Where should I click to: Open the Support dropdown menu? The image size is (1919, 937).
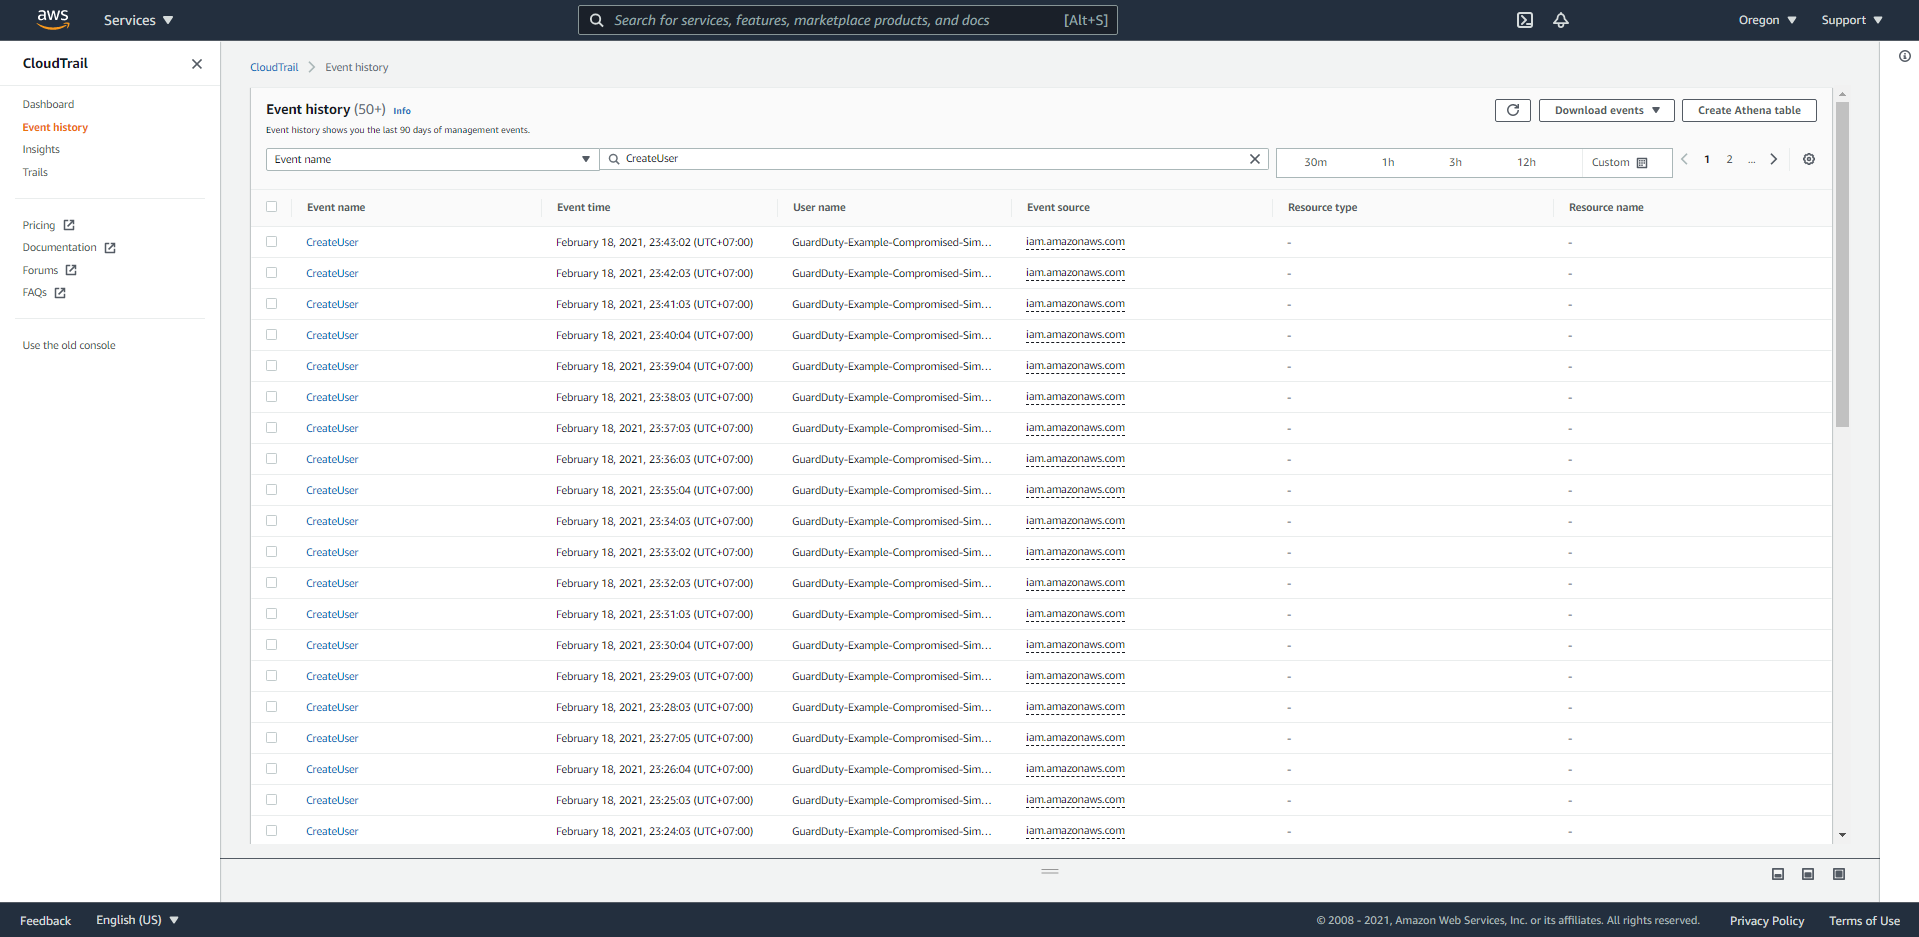point(1852,20)
